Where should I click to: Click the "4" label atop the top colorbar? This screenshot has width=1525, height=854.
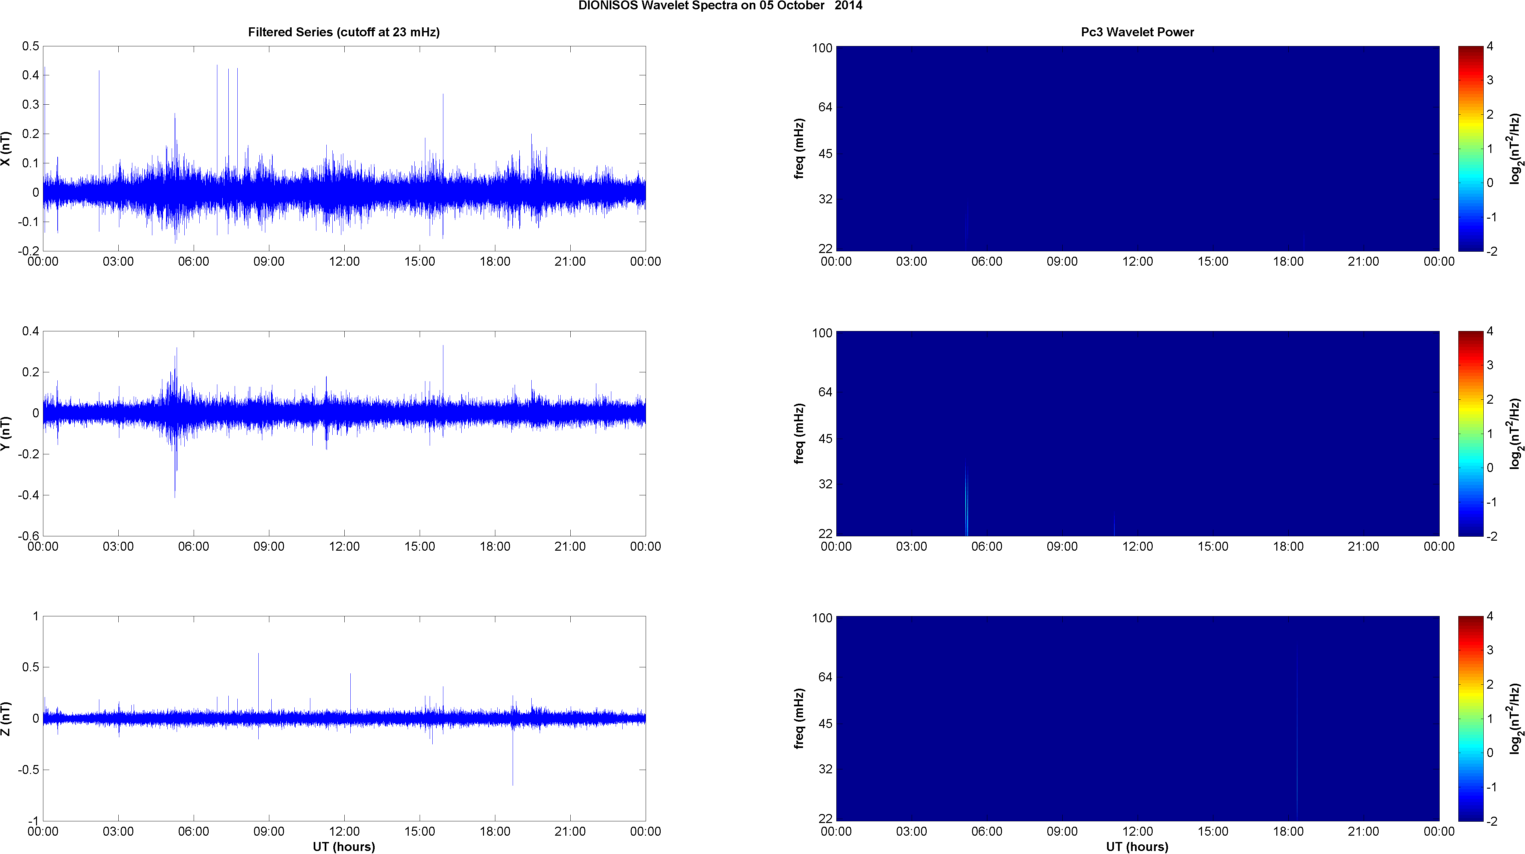click(x=1490, y=47)
